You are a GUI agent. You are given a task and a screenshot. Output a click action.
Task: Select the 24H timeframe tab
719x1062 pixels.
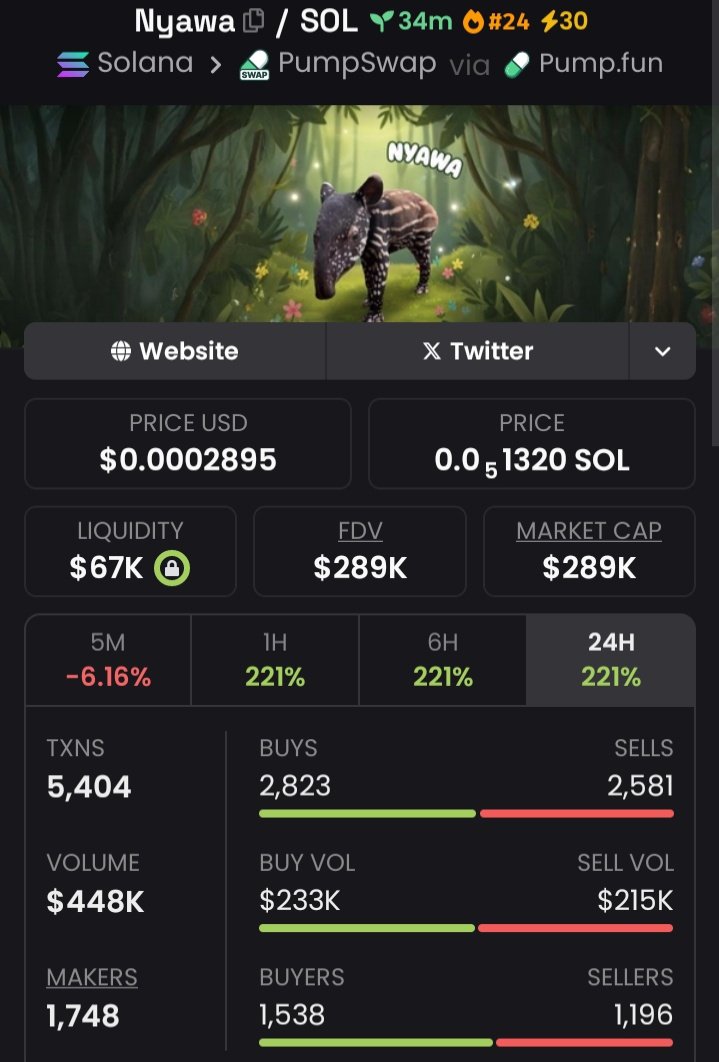[611, 660]
